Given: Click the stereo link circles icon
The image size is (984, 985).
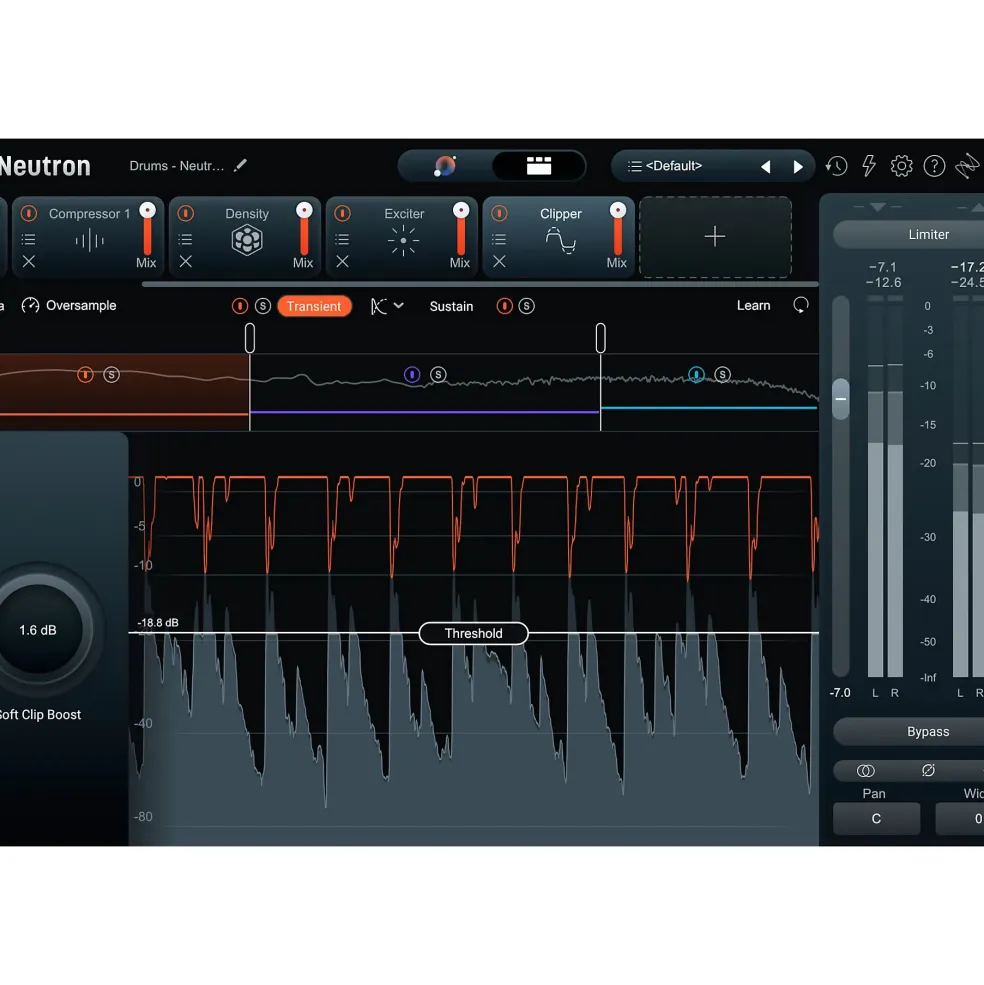Looking at the screenshot, I should click(866, 771).
